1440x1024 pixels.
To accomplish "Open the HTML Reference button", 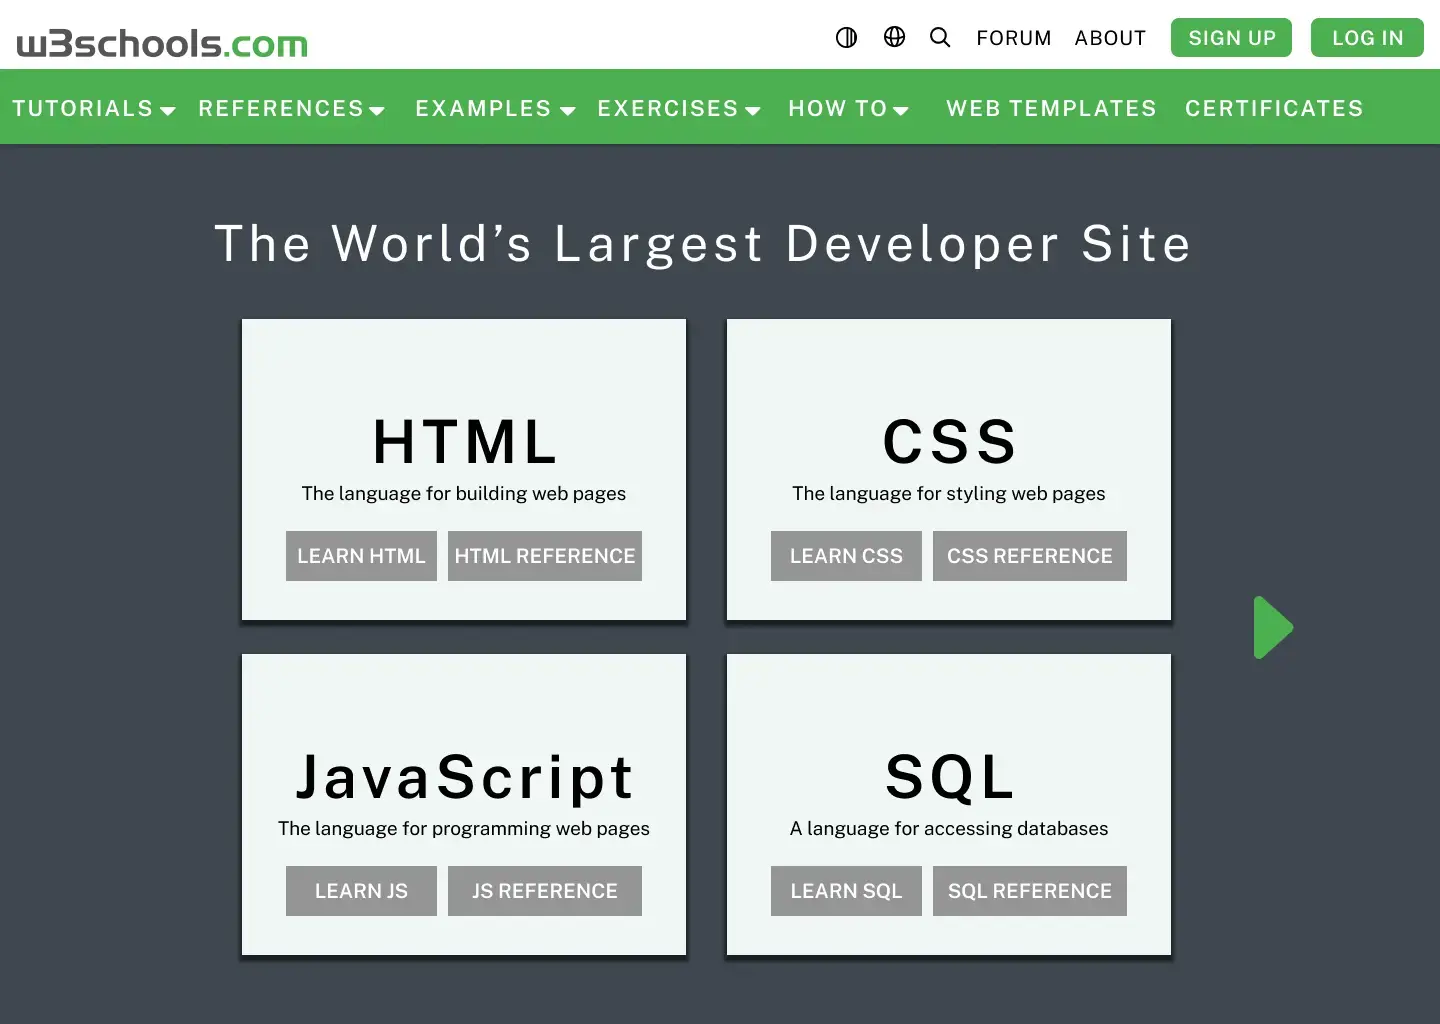I will (545, 556).
